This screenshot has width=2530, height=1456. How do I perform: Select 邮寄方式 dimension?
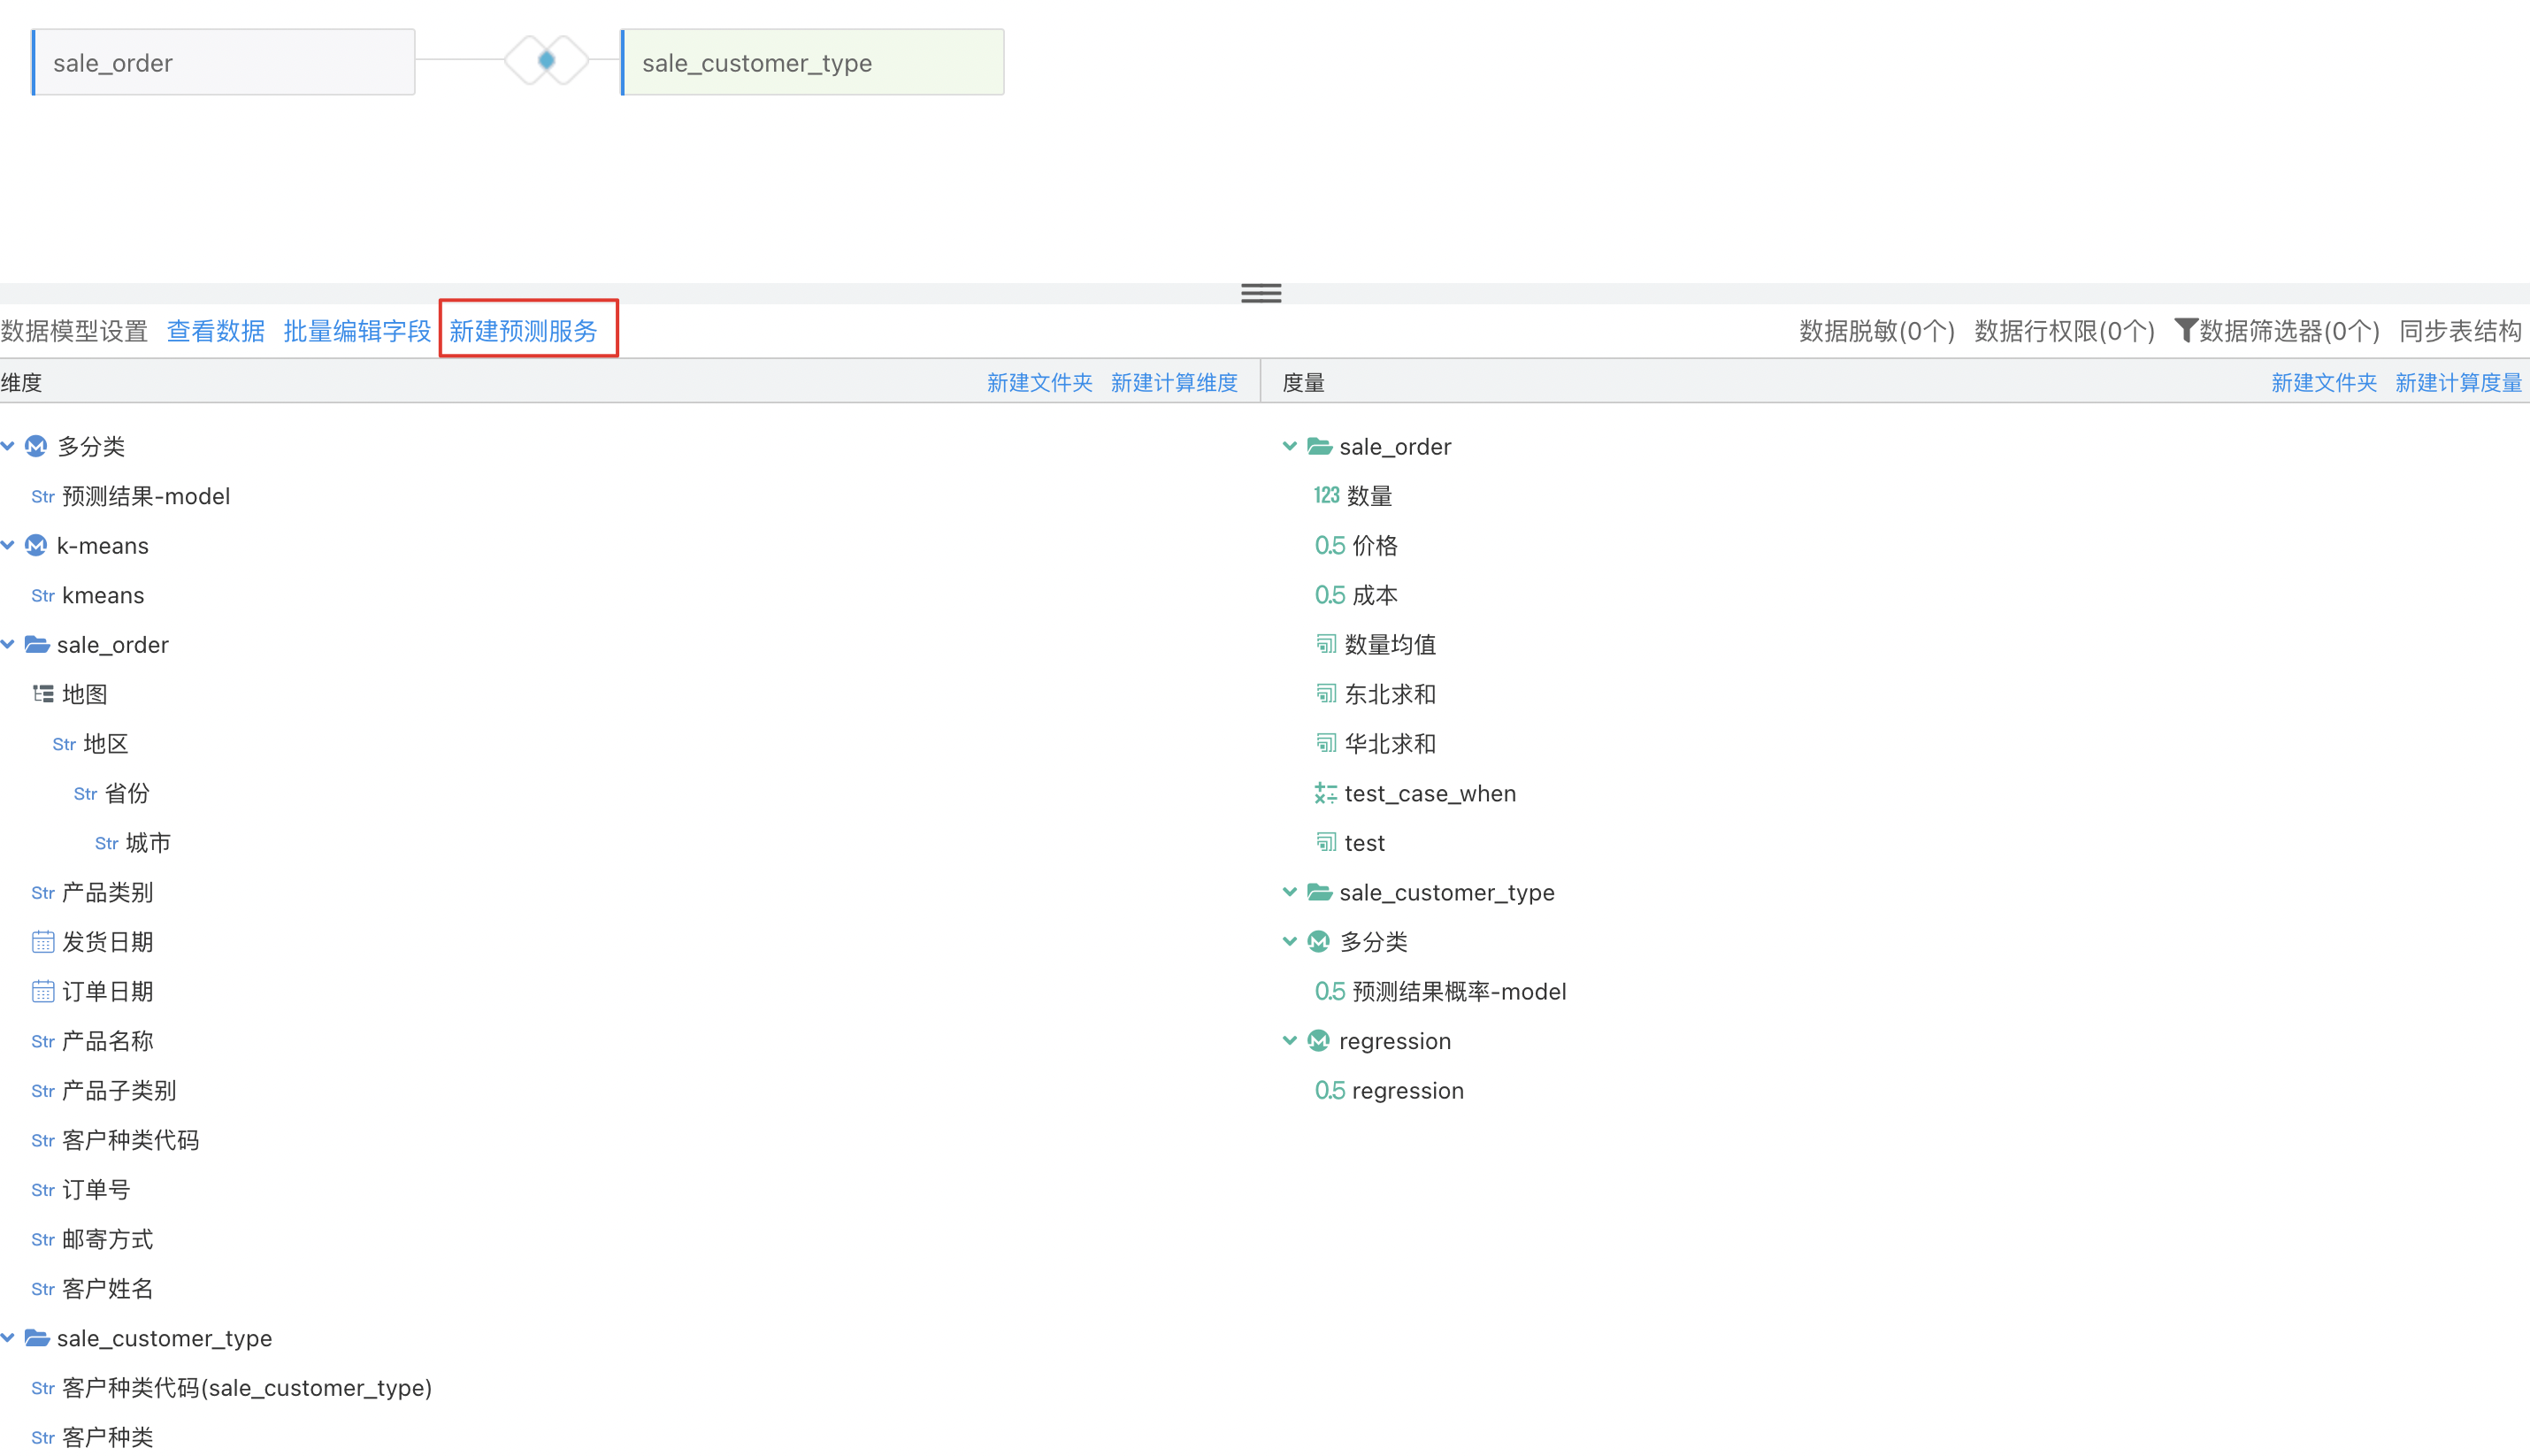(108, 1239)
